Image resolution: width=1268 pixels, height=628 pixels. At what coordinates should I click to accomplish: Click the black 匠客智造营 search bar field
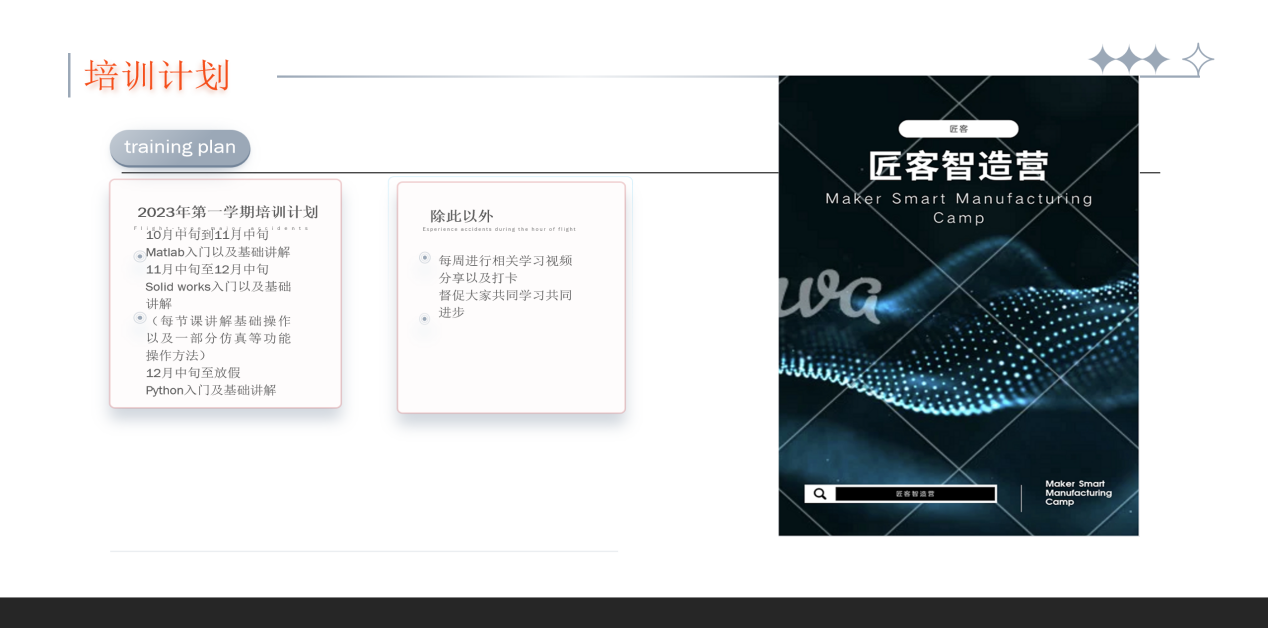tap(915, 494)
